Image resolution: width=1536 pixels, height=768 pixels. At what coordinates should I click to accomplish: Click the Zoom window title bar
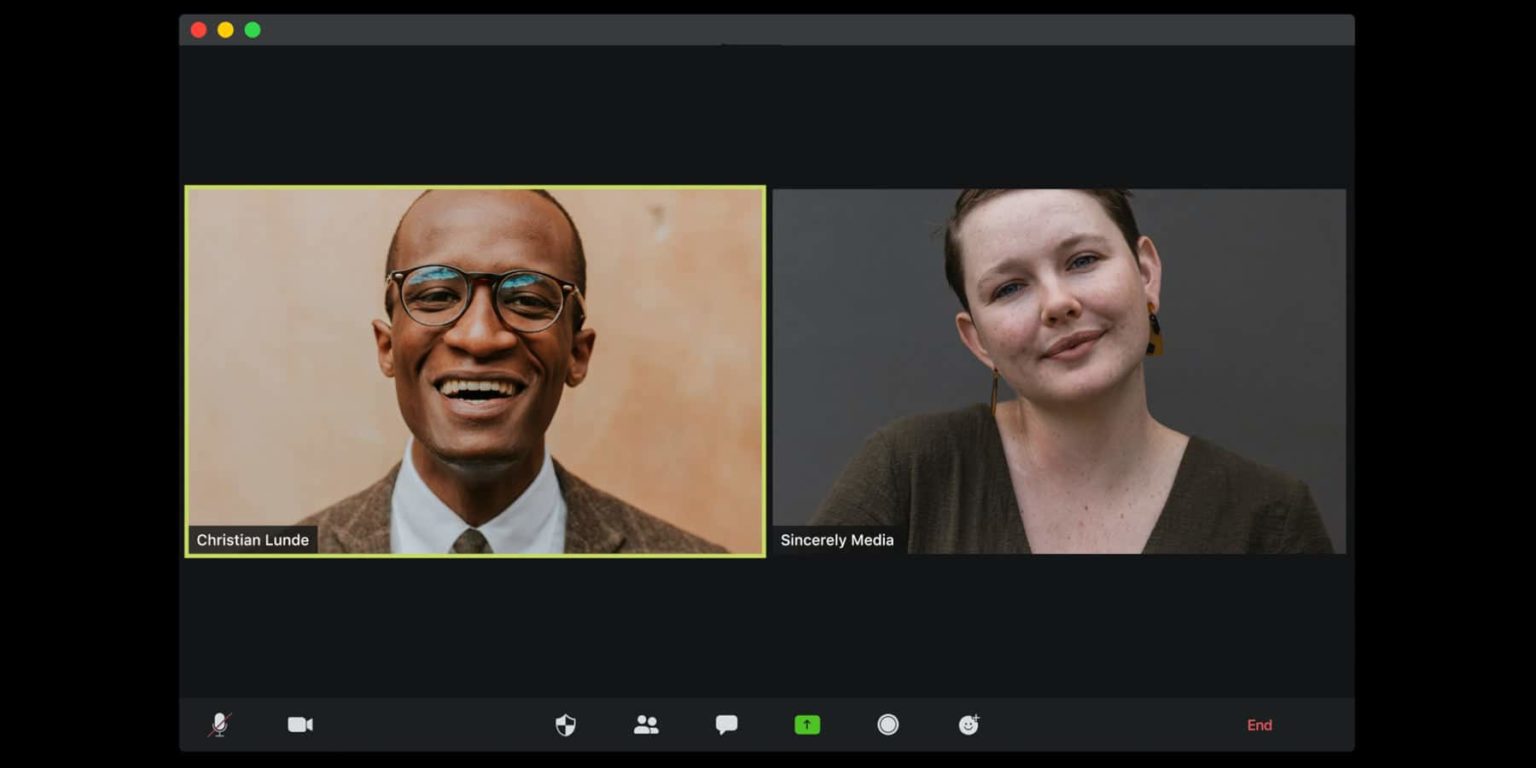pyautogui.click(x=768, y=30)
